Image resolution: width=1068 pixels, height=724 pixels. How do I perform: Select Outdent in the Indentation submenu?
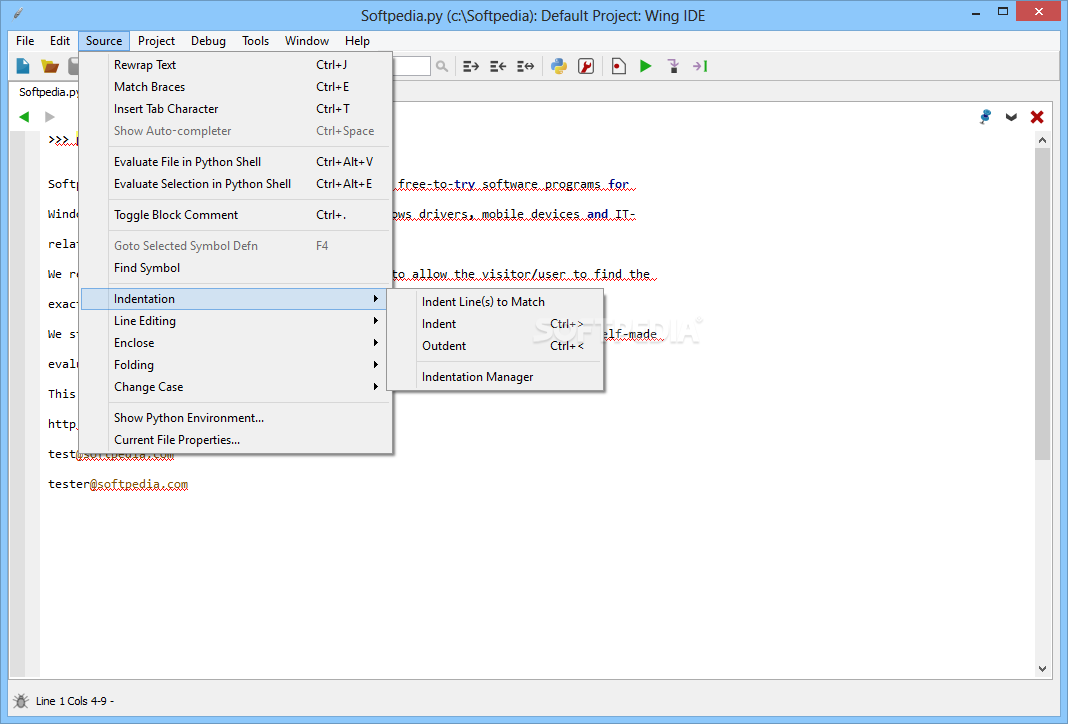[x=495, y=346]
